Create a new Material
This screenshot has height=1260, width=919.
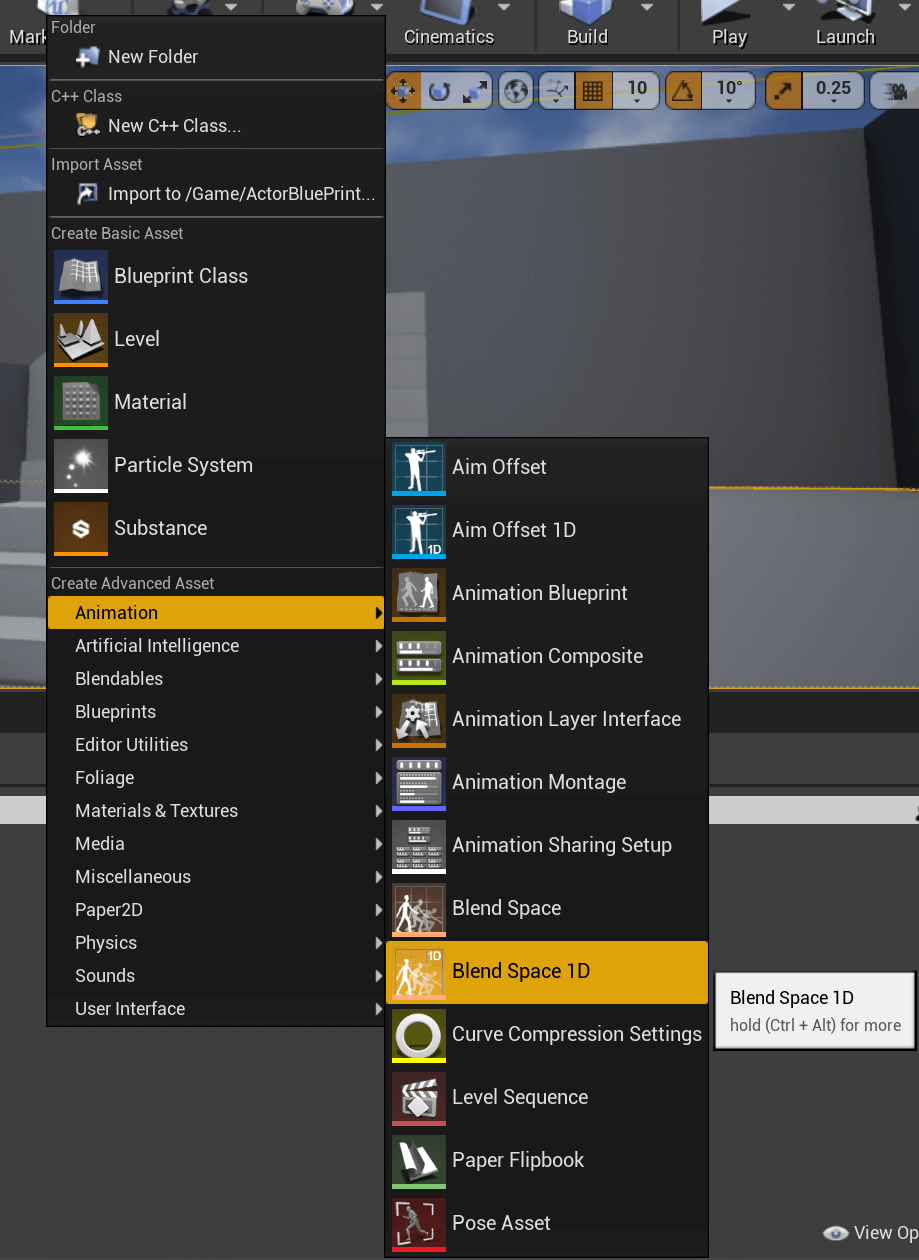click(216, 402)
